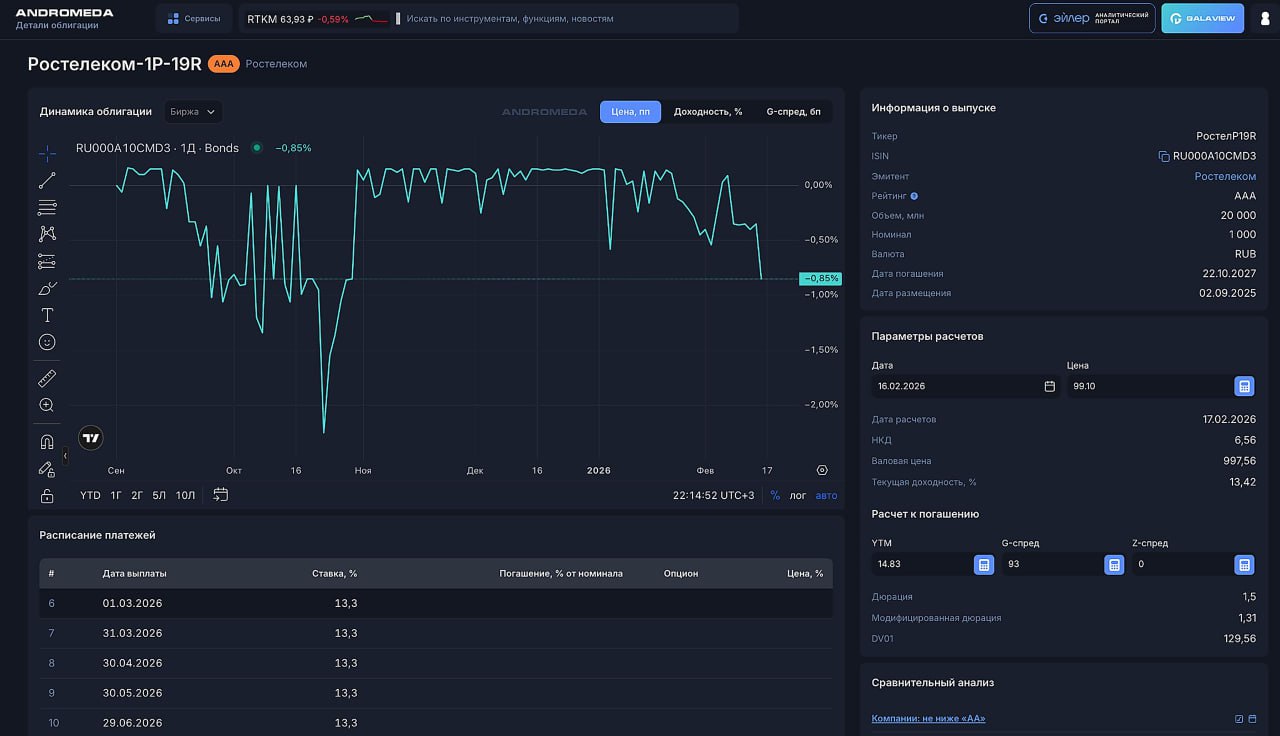Copy the ISIN RU000A10CMD3
Screen dimensions: 1280x736
[x=1163, y=156]
